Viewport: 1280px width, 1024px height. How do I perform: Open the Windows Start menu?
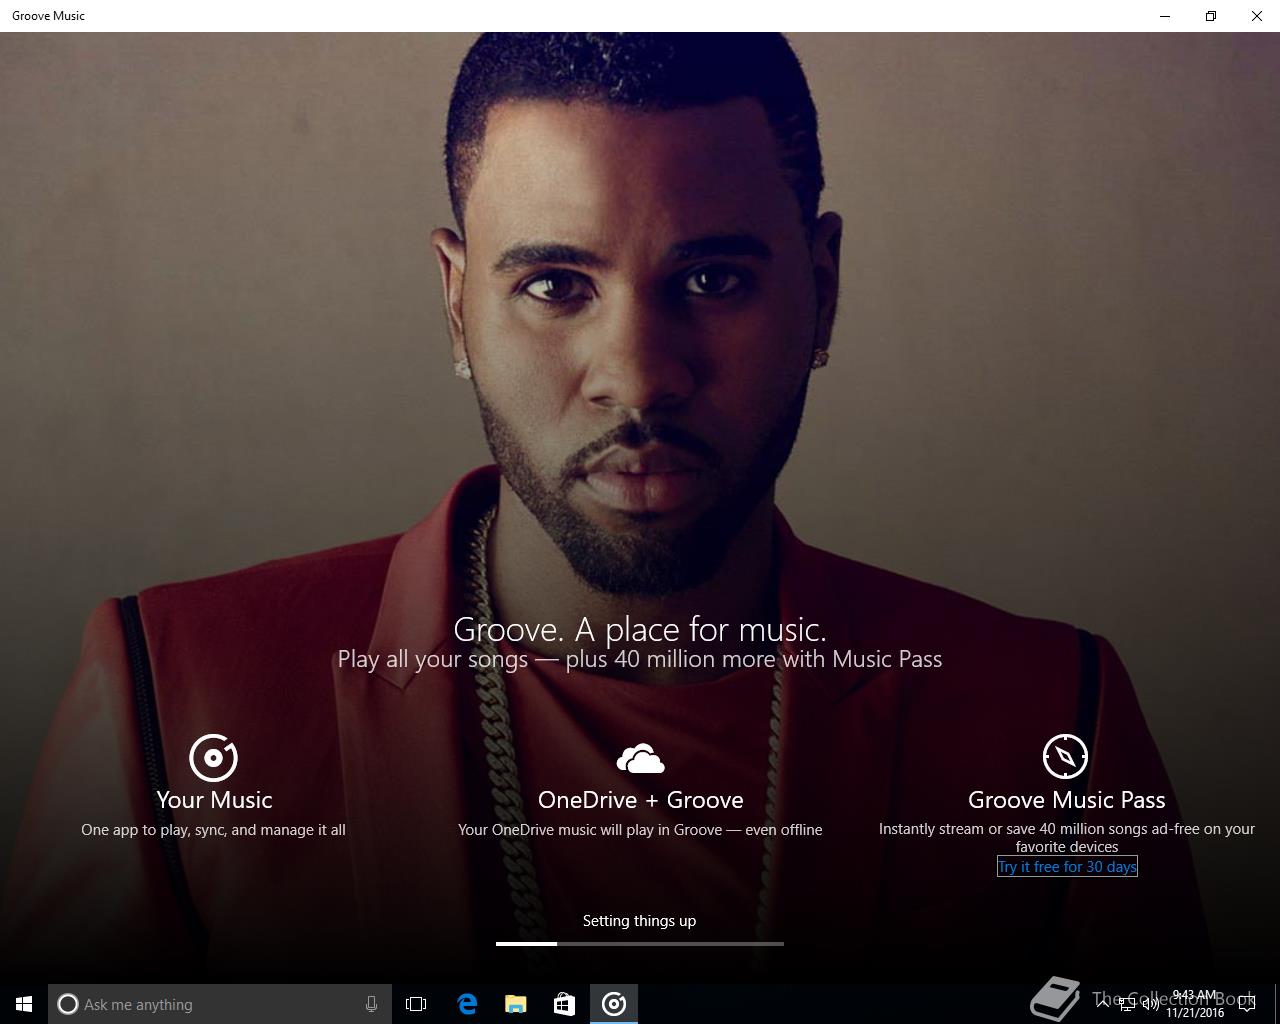(24, 1004)
